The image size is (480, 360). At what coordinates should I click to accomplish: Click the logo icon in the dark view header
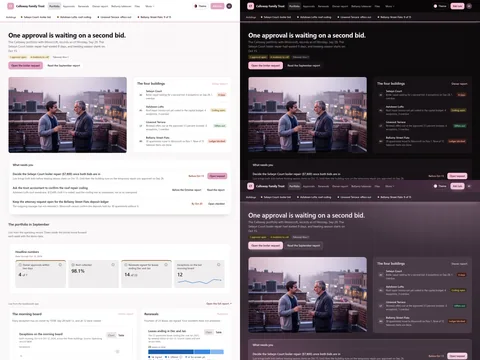pyautogui.click(x=251, y=6)
